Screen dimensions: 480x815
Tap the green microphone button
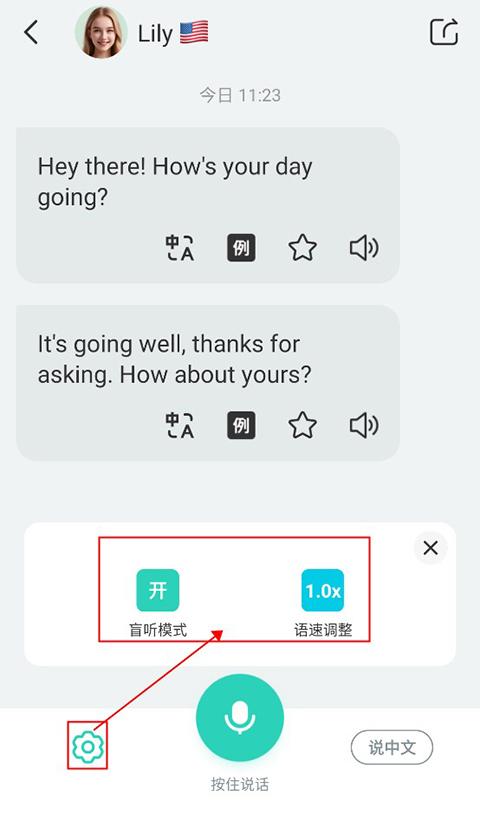[240, 718]
